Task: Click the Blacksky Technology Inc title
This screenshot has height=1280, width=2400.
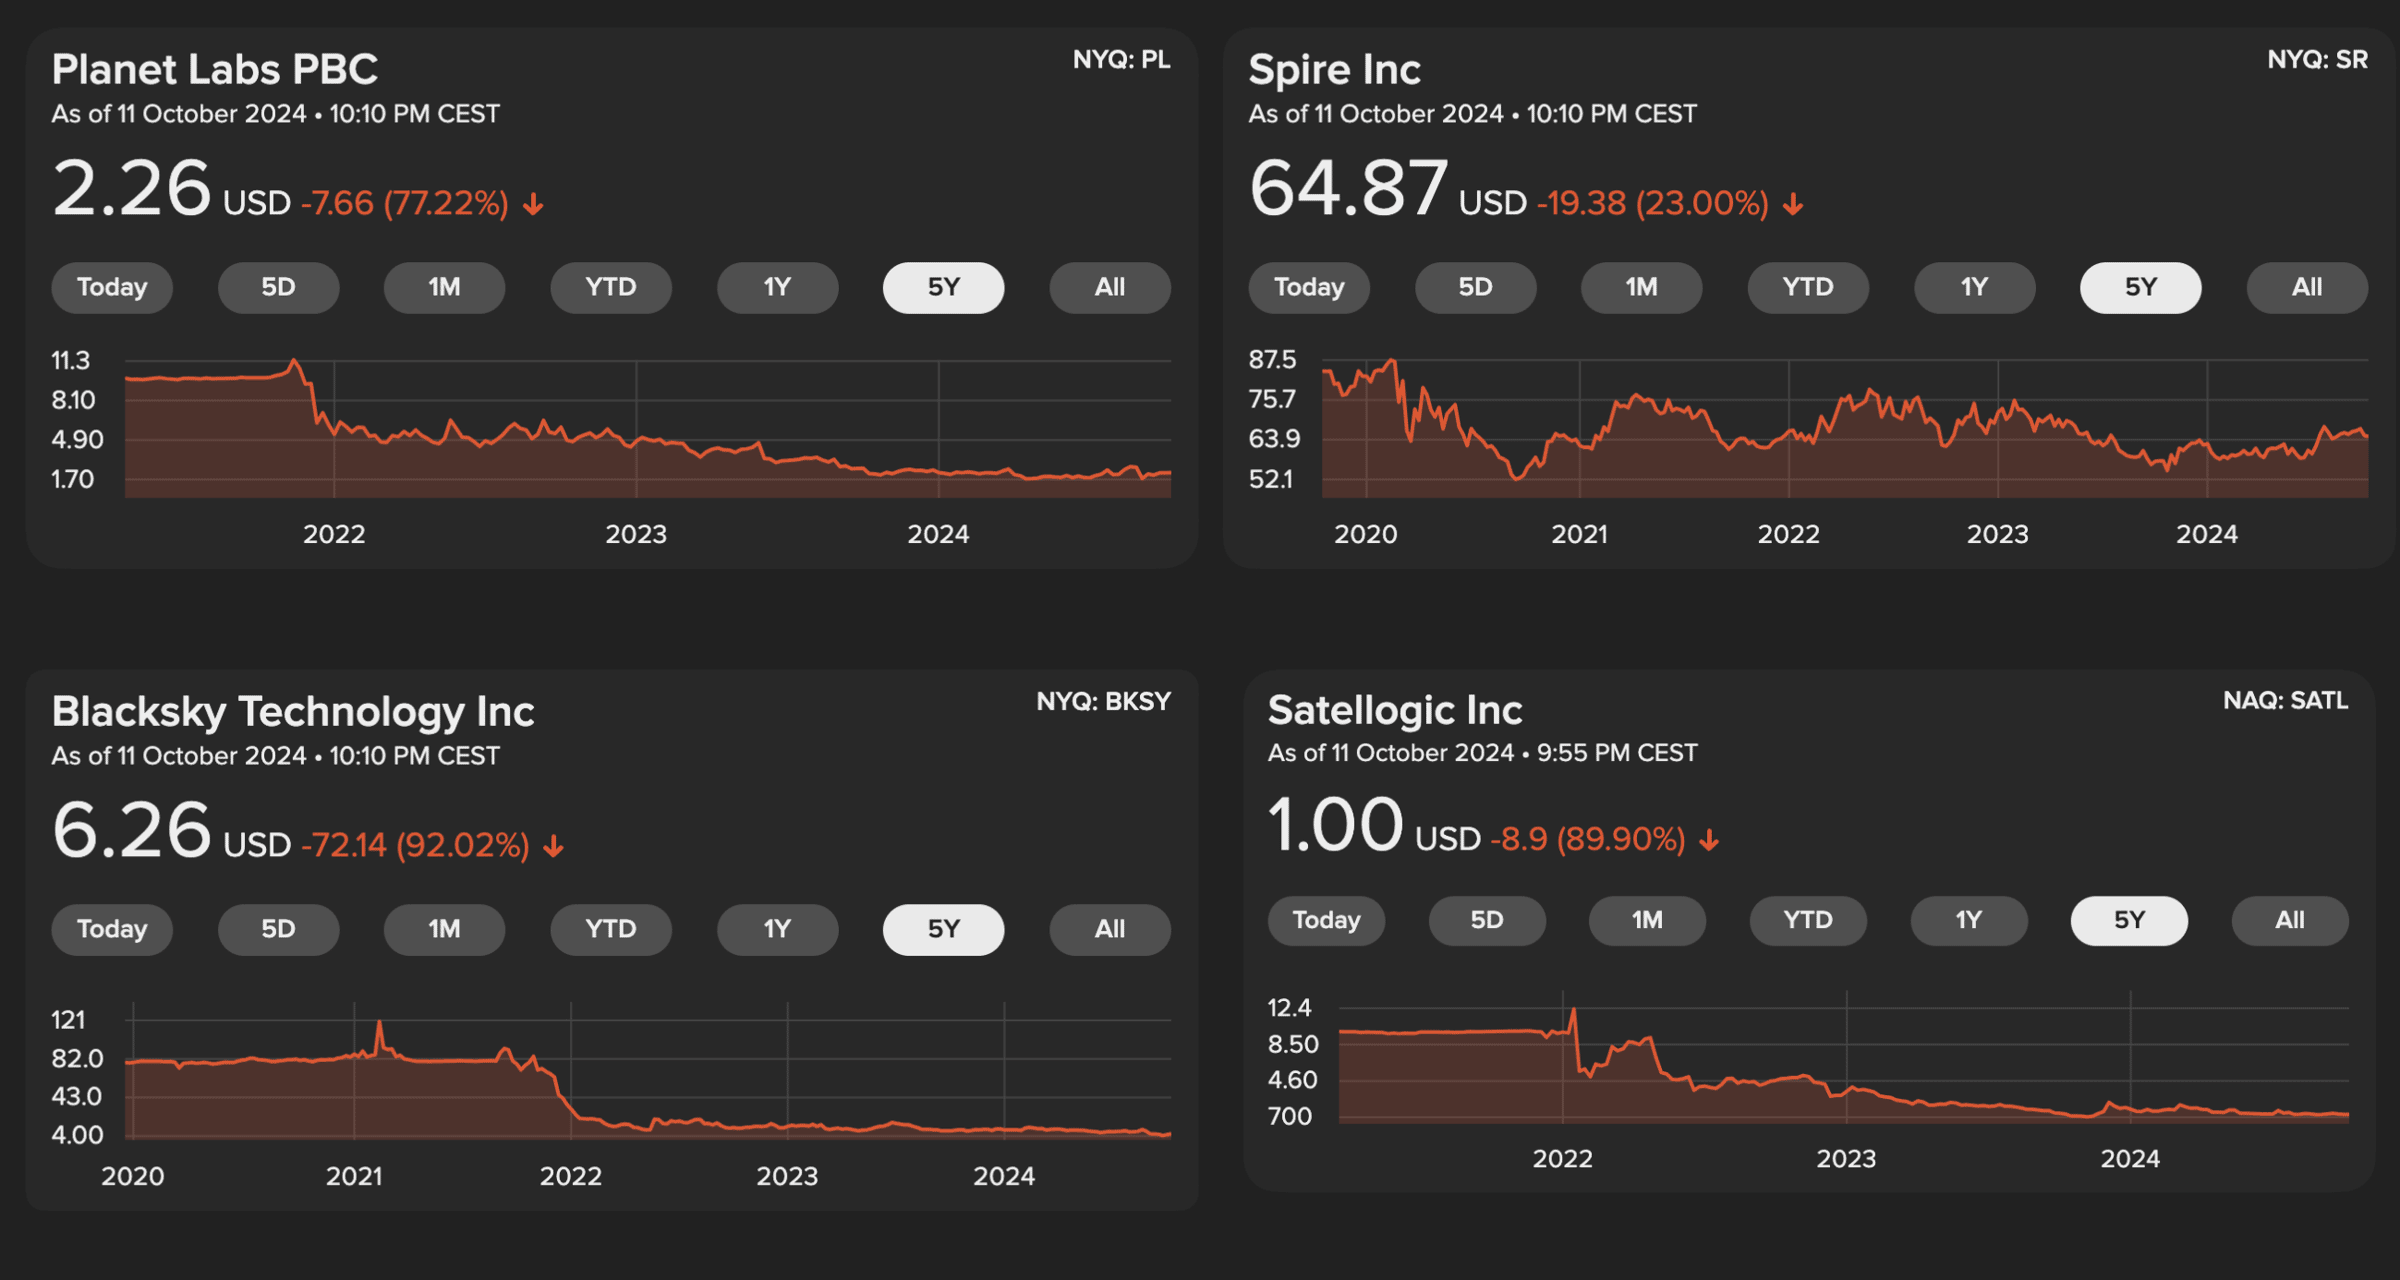Action: [293, 712]
